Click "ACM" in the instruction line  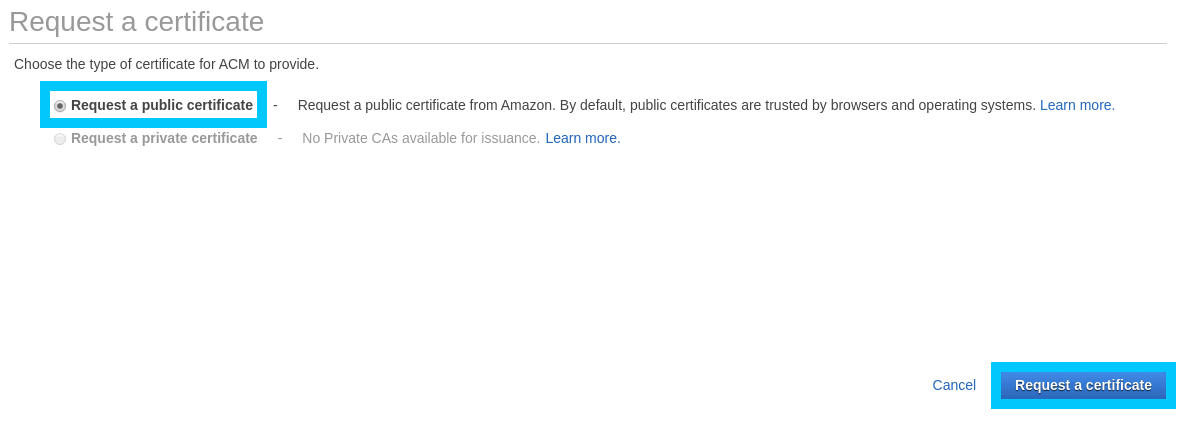tap(234, 64)
